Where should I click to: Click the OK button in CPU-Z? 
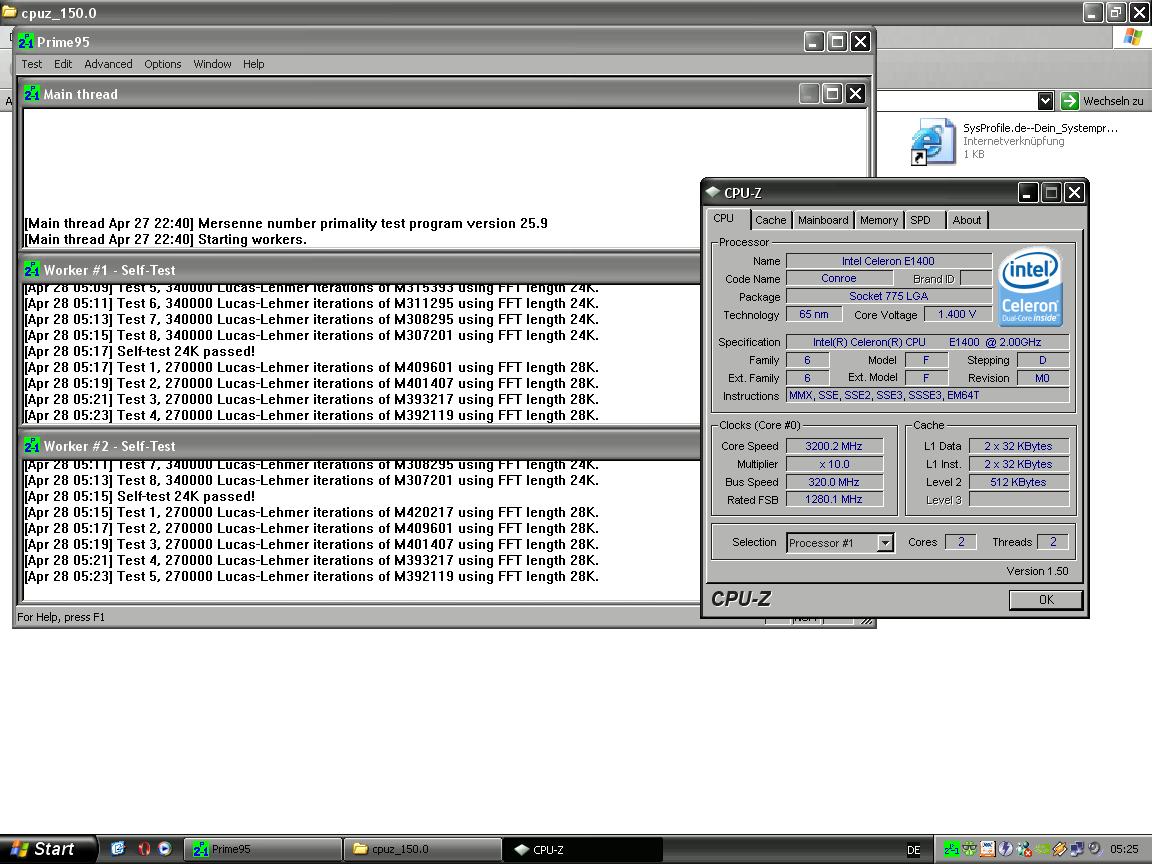[1046, 600]
